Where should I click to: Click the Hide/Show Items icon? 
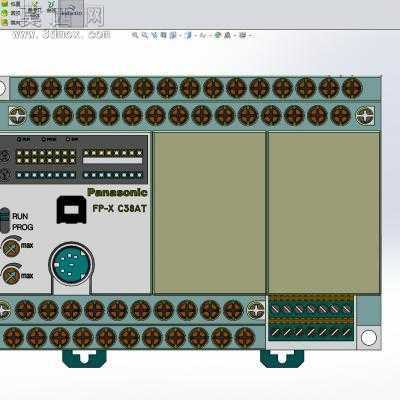click(203, 35)
